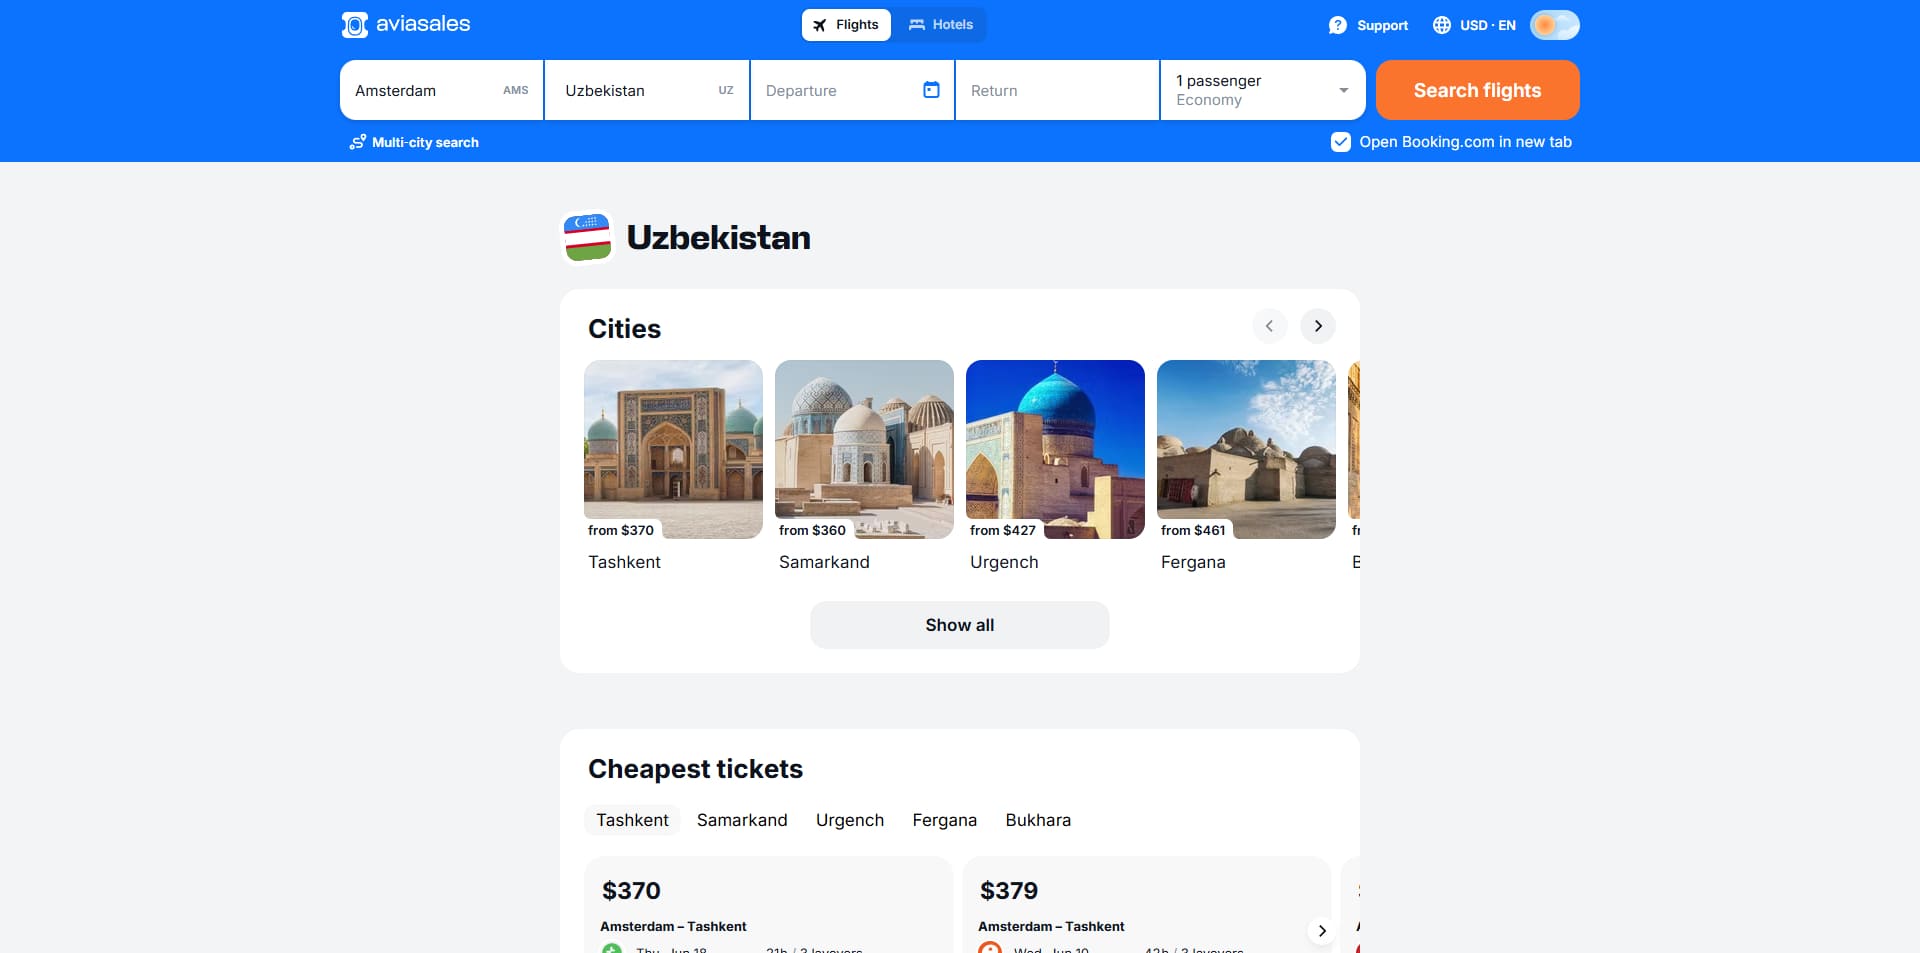Click the Search flights button
The height and width of the screenshot is (953, 1920).
point(1478,90)
